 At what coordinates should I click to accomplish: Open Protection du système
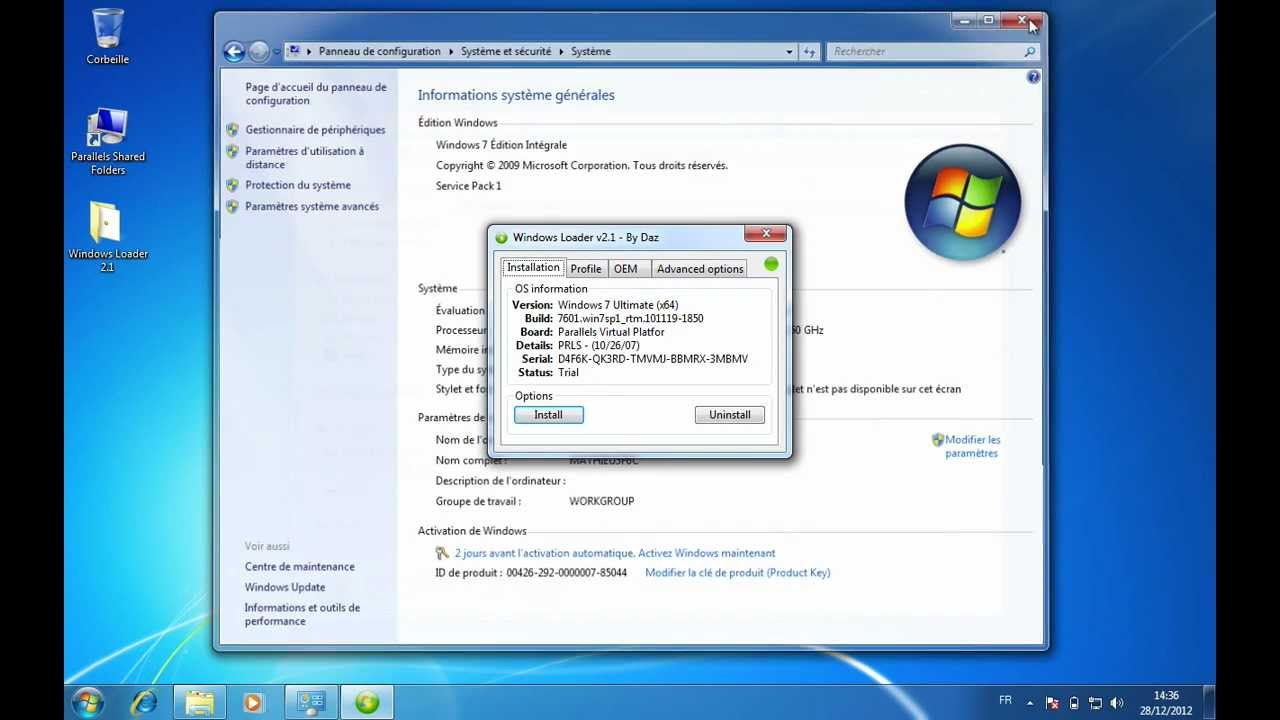[298, 185]
